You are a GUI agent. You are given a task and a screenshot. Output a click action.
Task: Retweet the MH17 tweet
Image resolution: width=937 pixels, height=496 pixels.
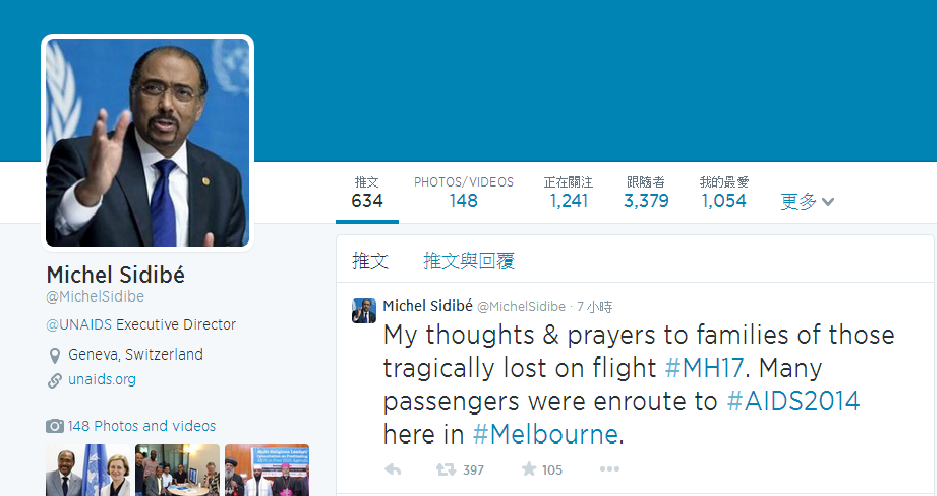[x=445, y=469]
